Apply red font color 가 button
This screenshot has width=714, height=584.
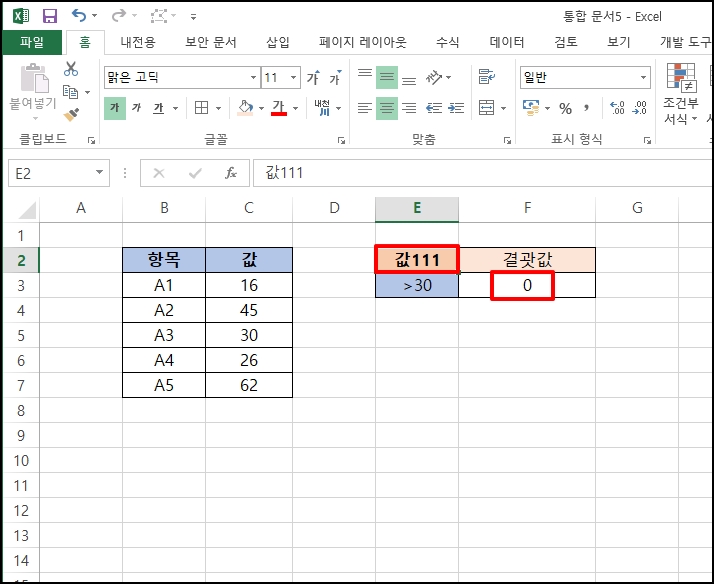tap(279, 108)
